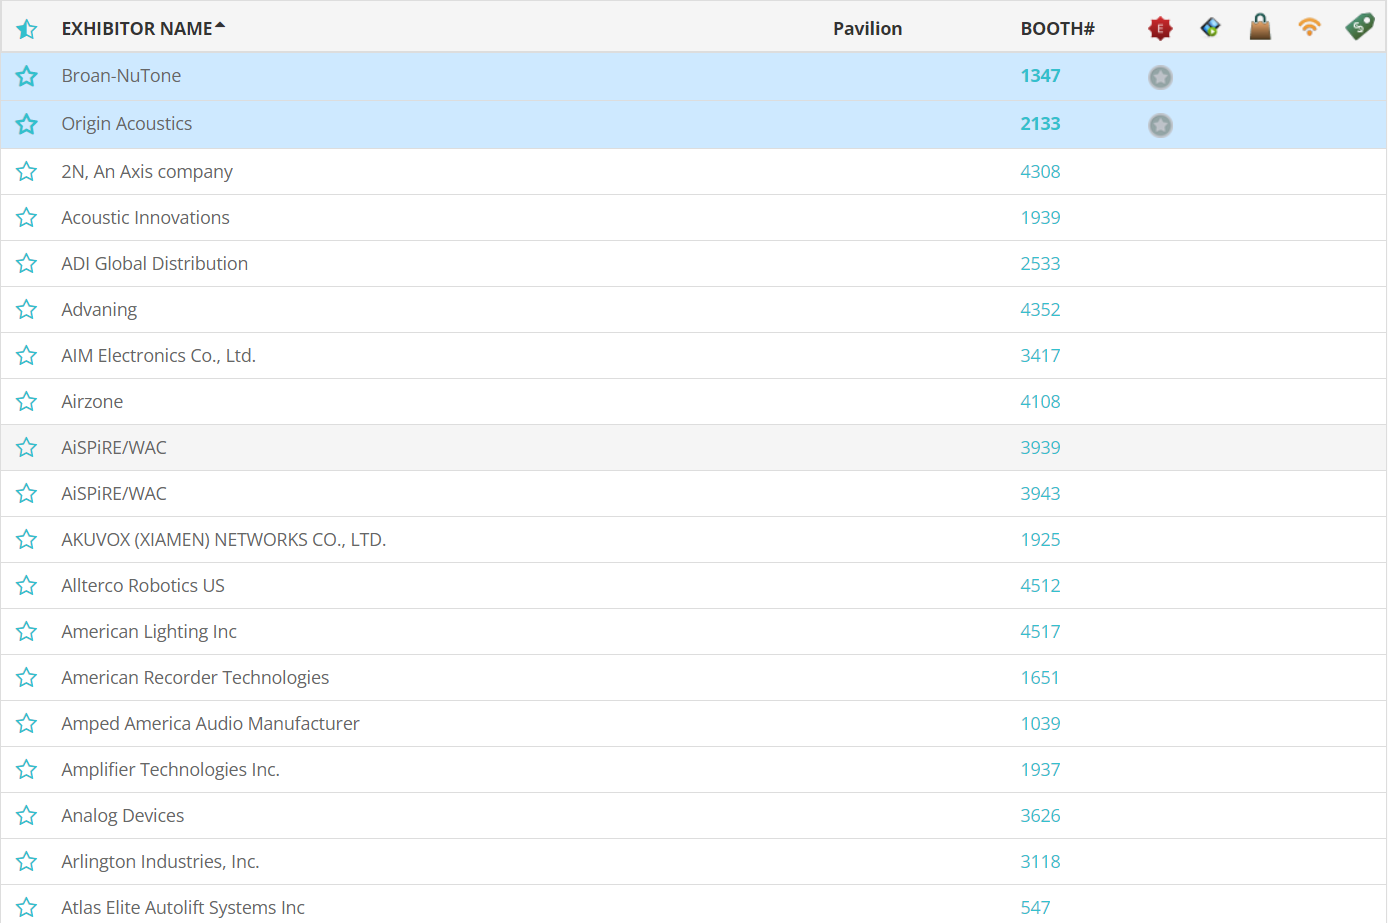The height and width of the screenshot is (923, 1389).
Task: Toggle favorite star for Airzone
Action: 27,402
